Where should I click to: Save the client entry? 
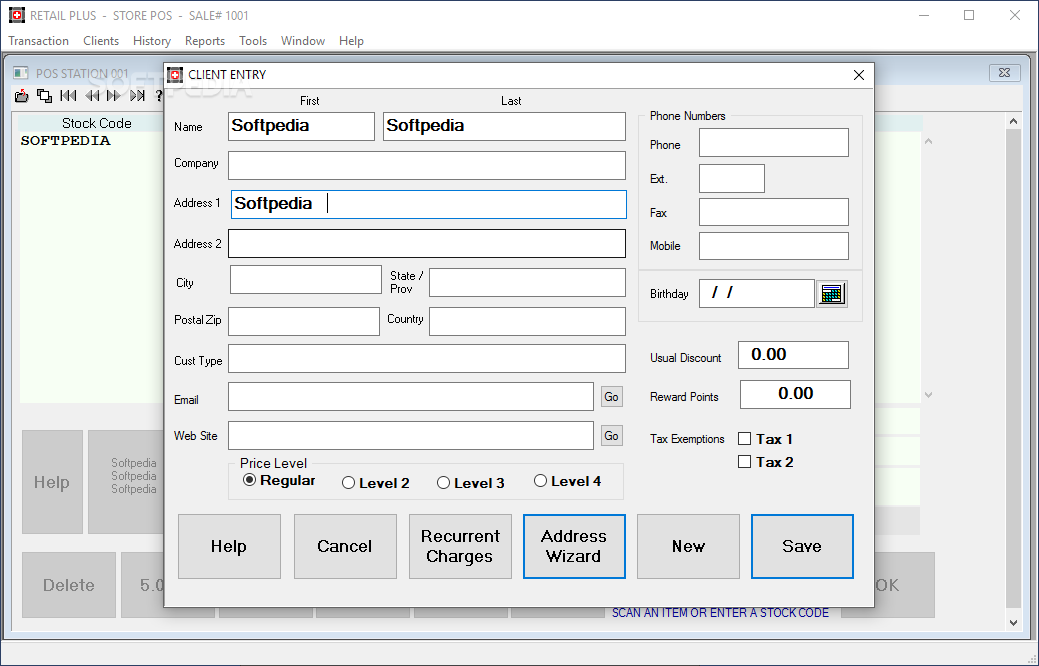point(802,546)
